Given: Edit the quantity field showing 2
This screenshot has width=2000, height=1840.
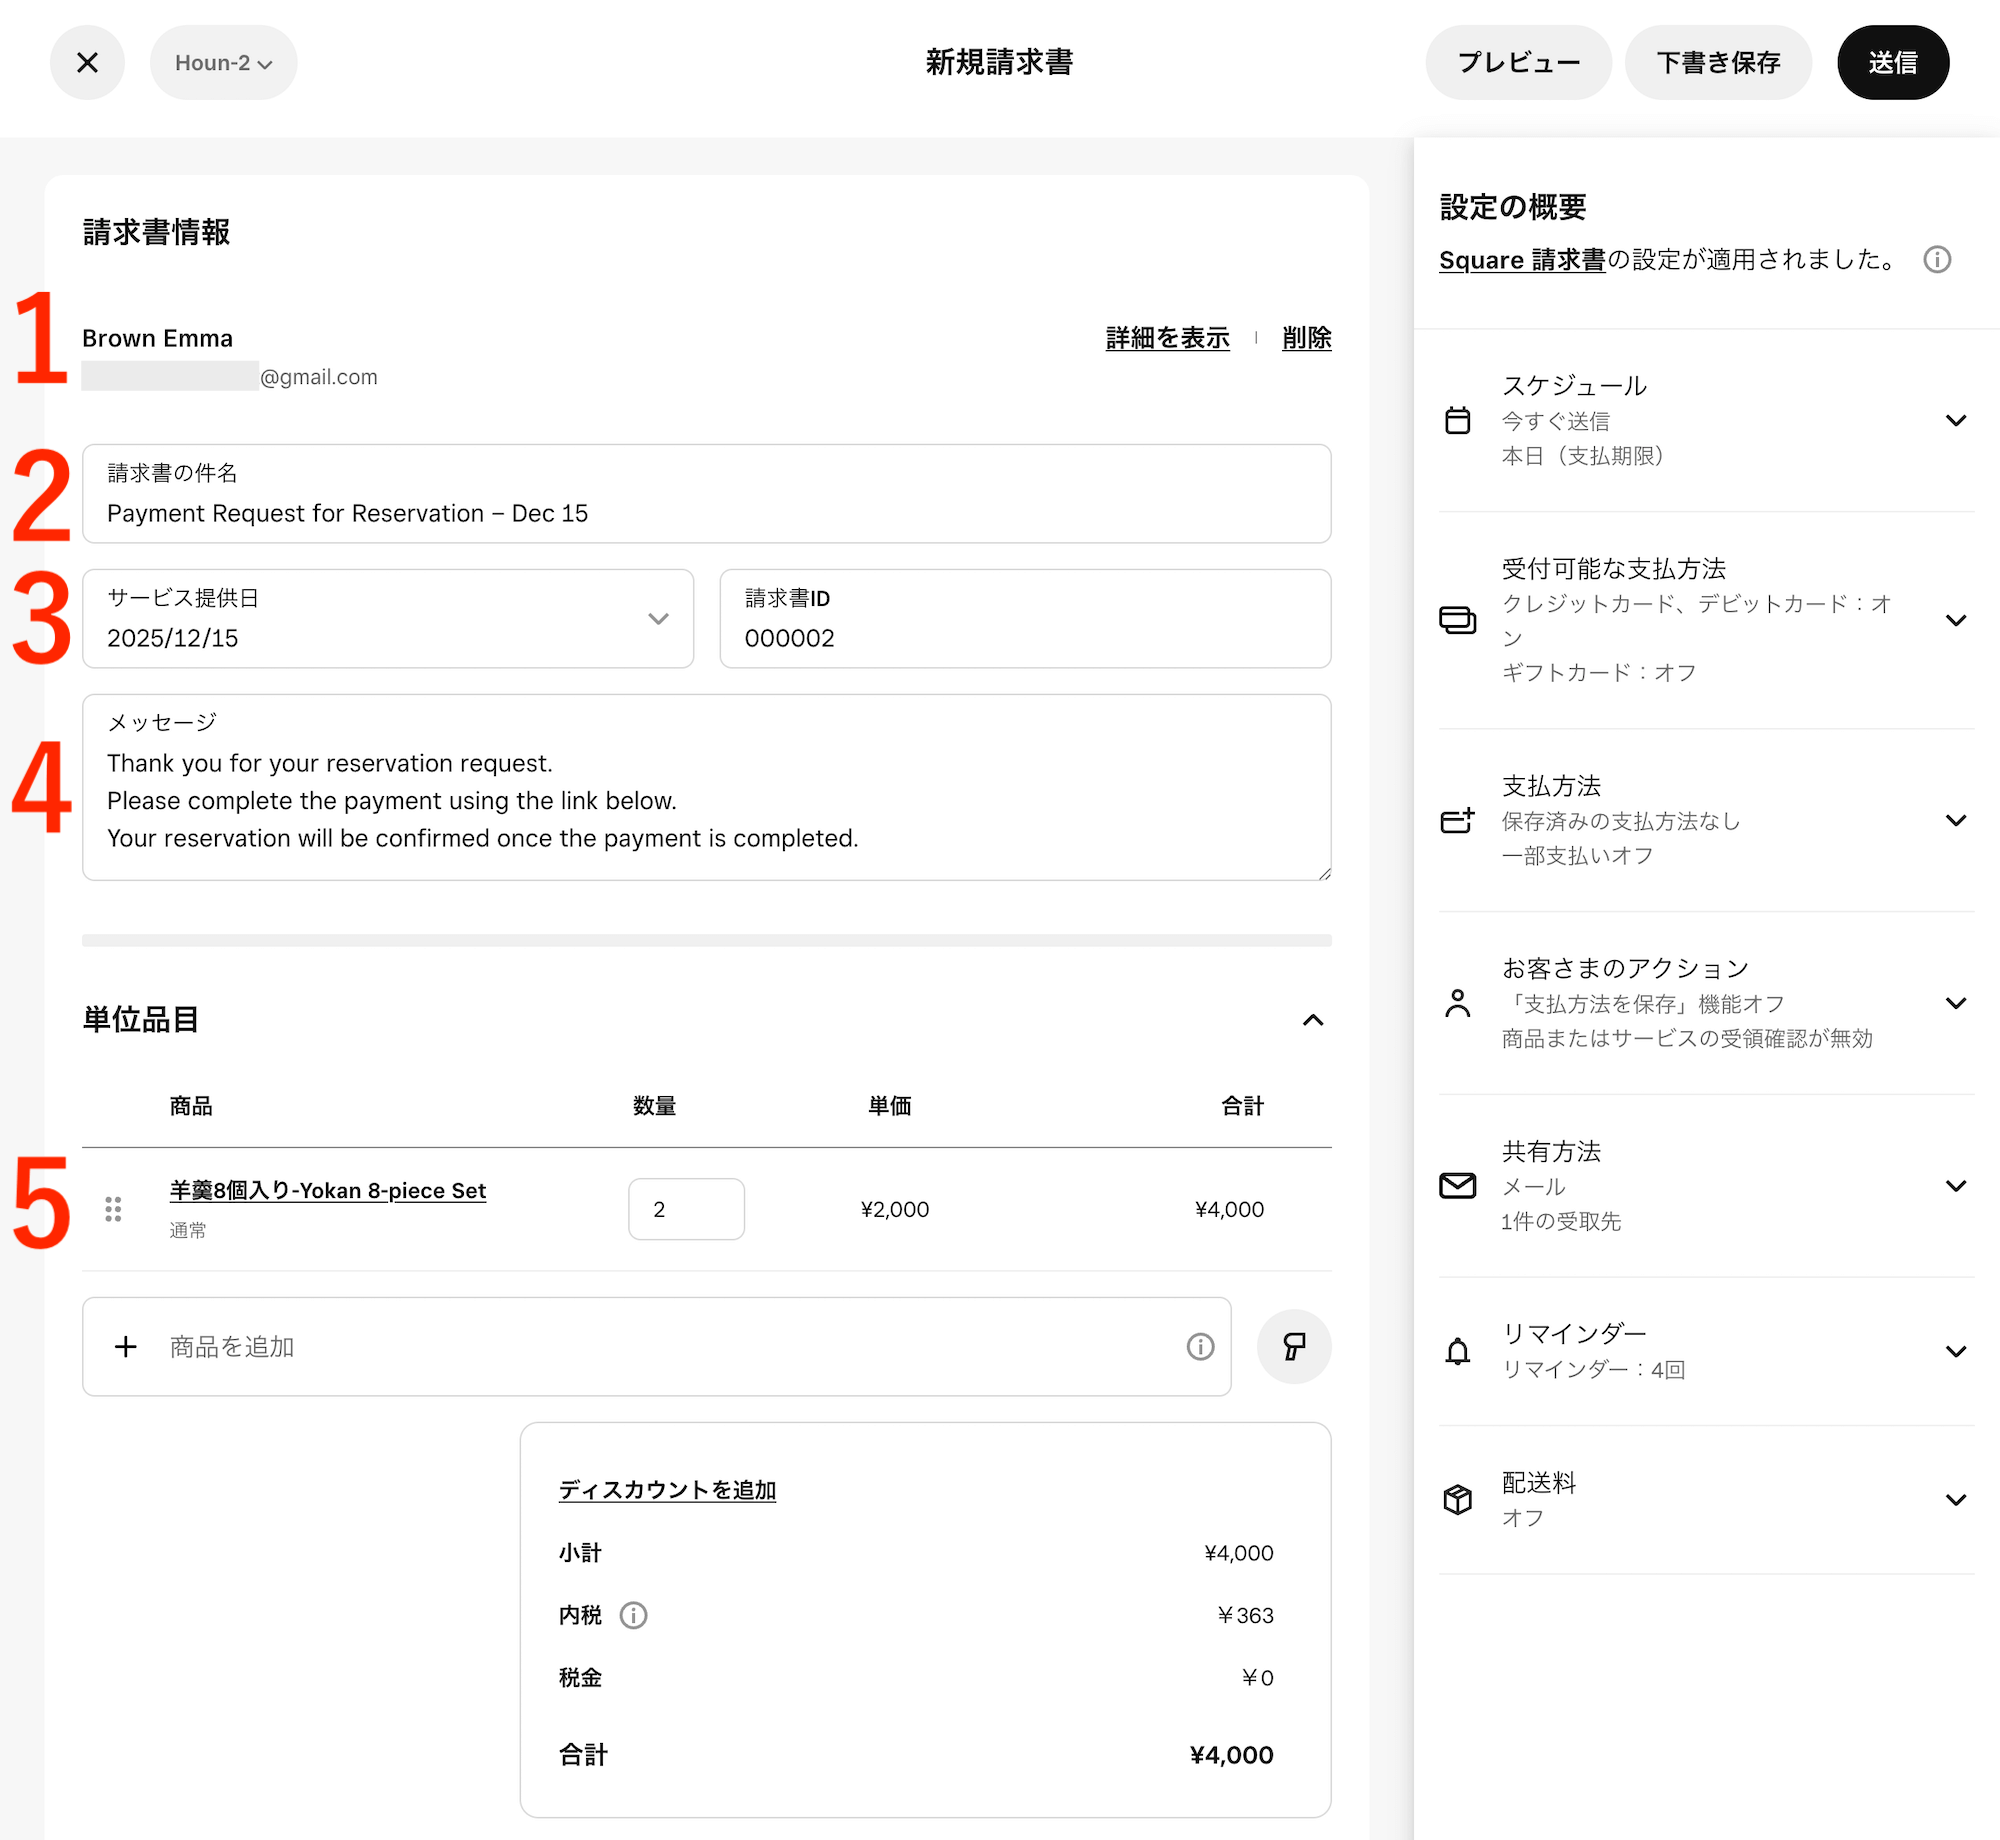Looking at the screenshot, I should point(686,1209).
